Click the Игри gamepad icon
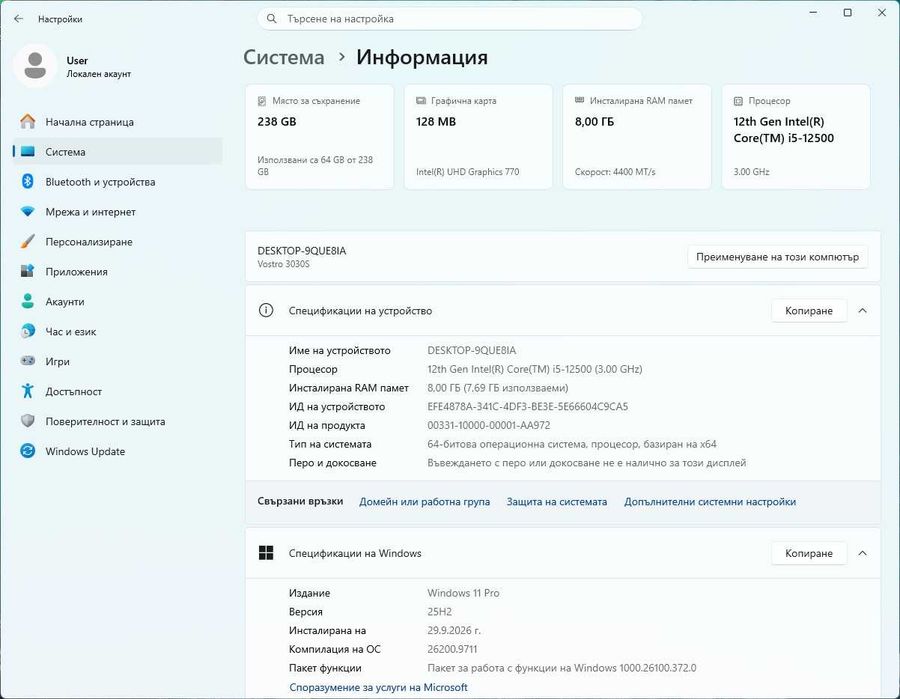This screenshot has width=900, height=699. pos(28,361)
